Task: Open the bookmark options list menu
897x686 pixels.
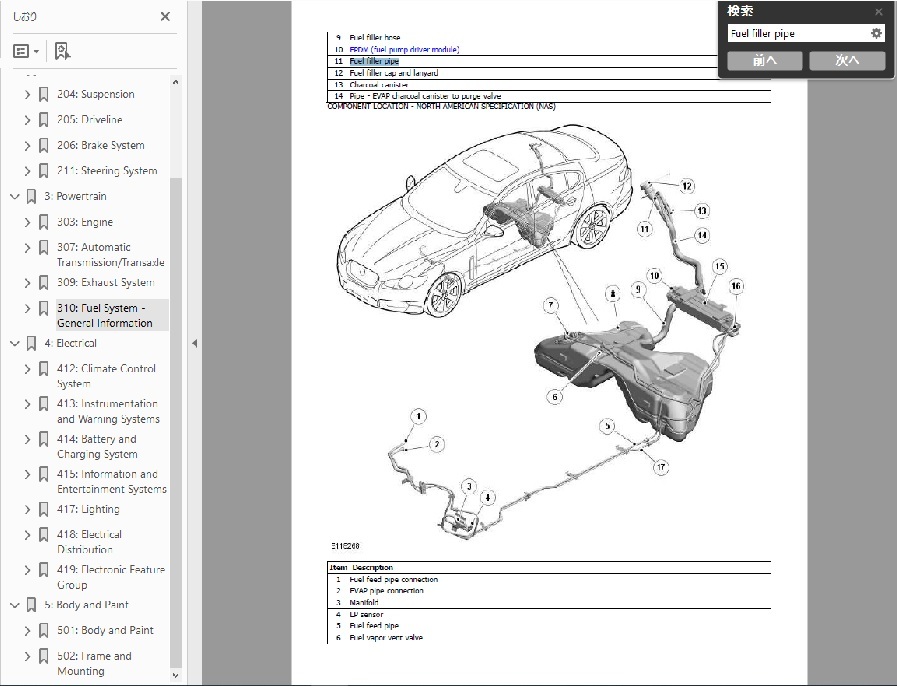Action: [x=26, y=51]
